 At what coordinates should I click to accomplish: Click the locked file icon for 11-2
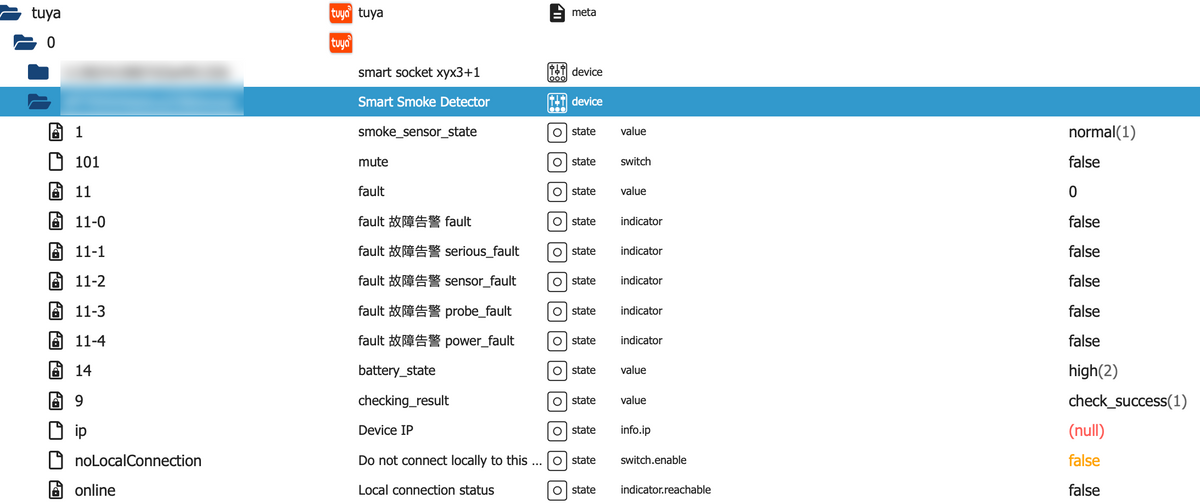click(56, 281)
